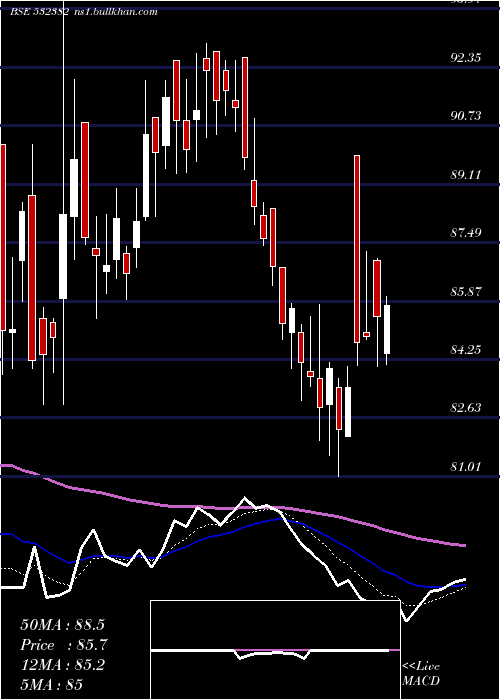Click the 81.01 price axis label
This screenshot has width=500, height=700.
pos(466,467)
